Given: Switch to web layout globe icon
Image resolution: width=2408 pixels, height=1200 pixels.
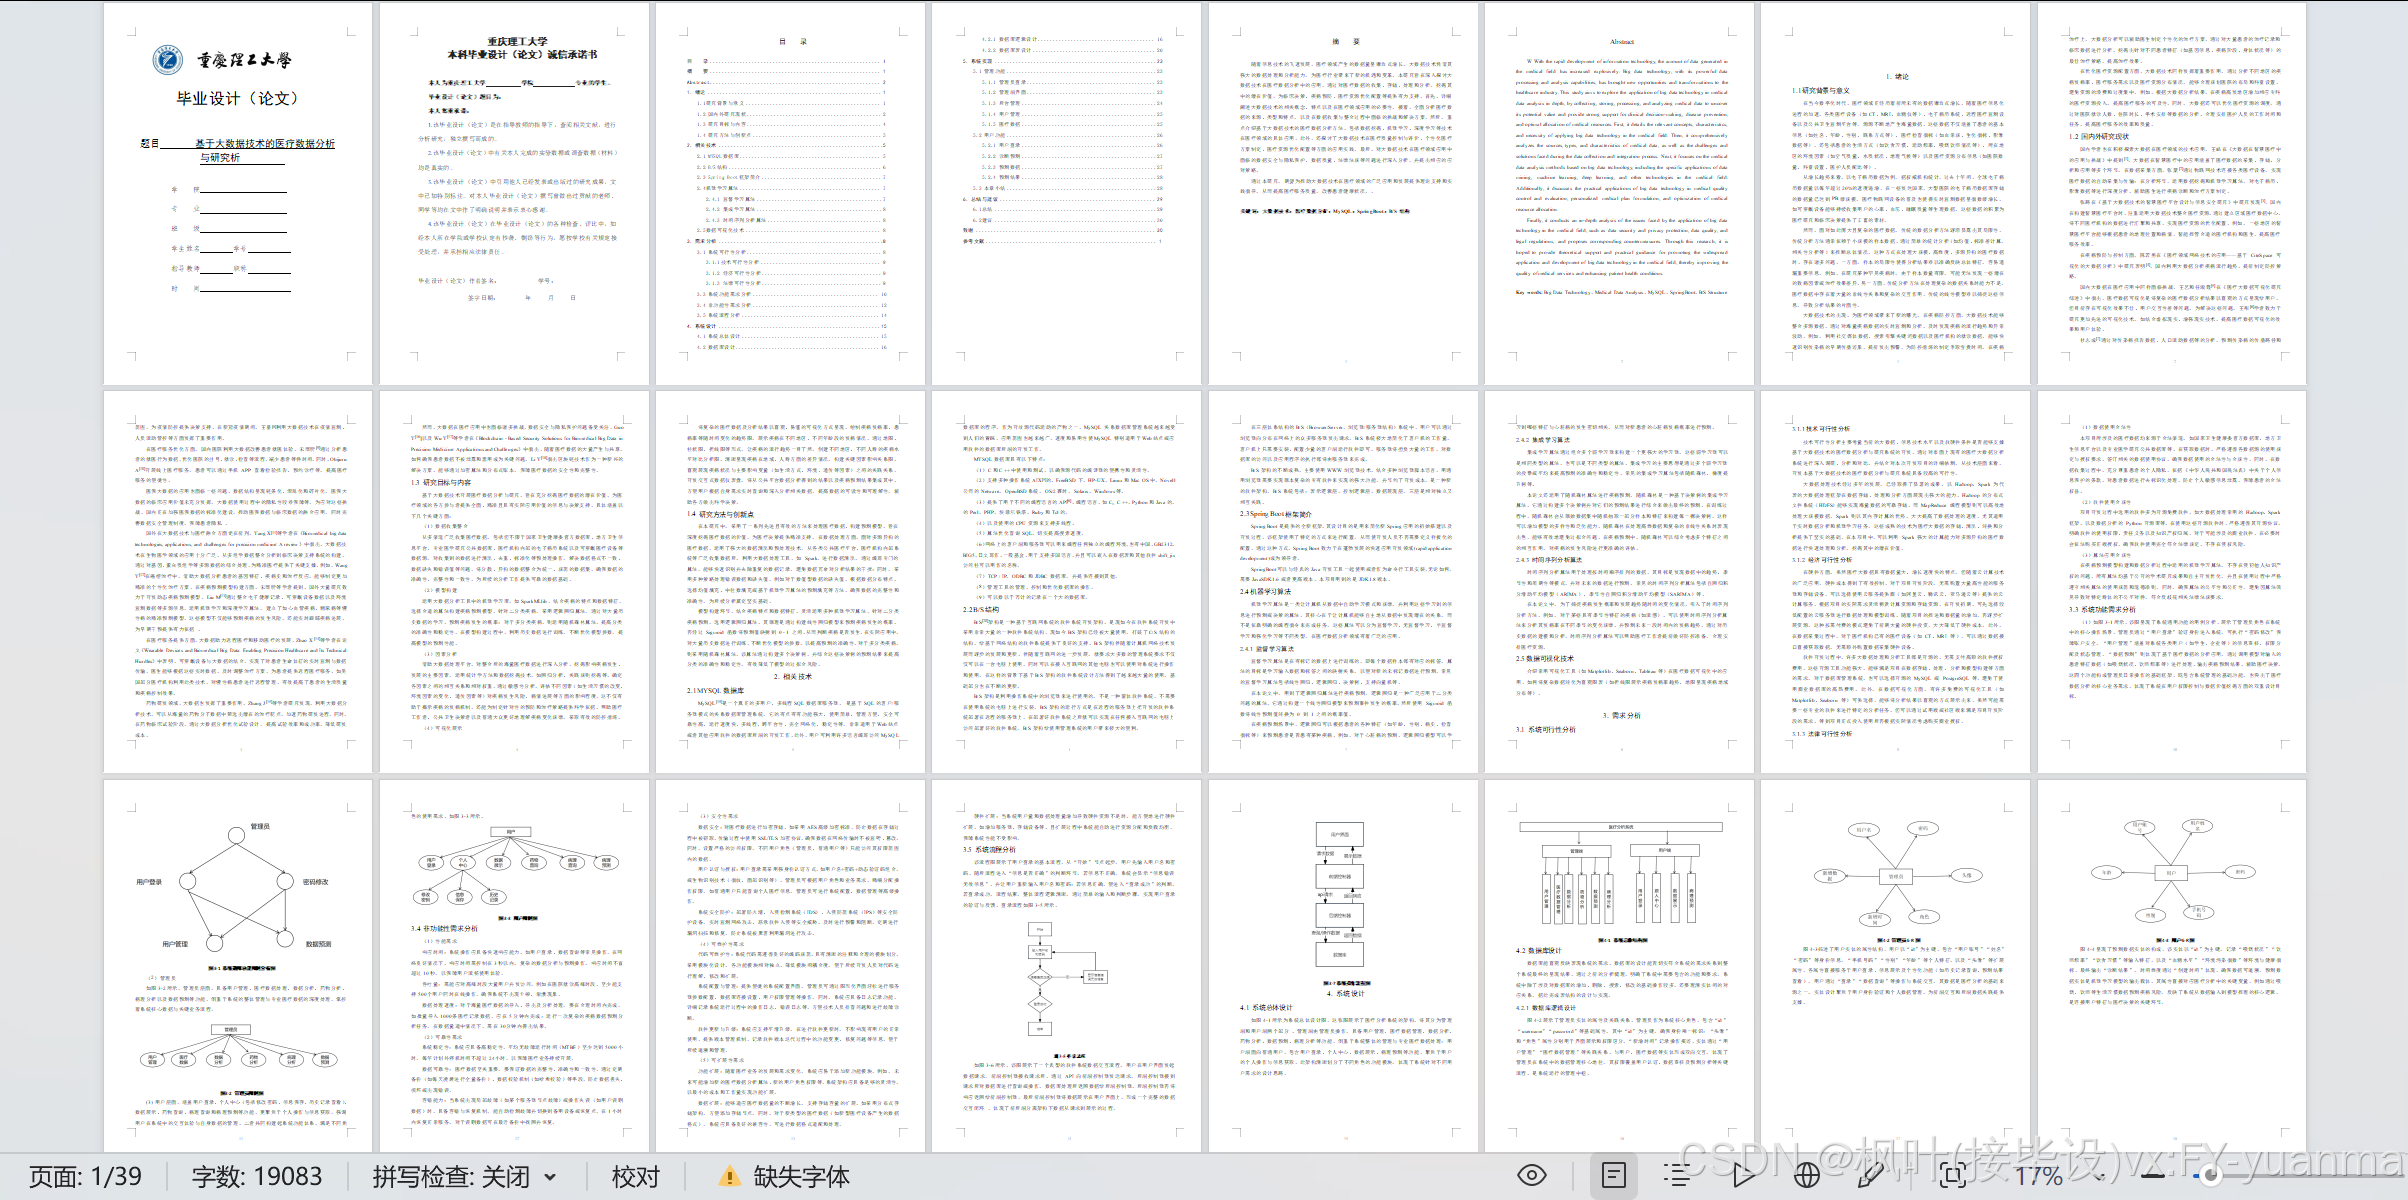Looking at the screenshot, I should (1806, 1176).
